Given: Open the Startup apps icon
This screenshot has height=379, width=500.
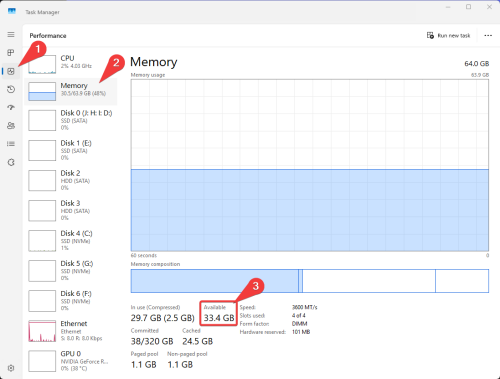Looking at the screenshot, I should coord(11,107).
